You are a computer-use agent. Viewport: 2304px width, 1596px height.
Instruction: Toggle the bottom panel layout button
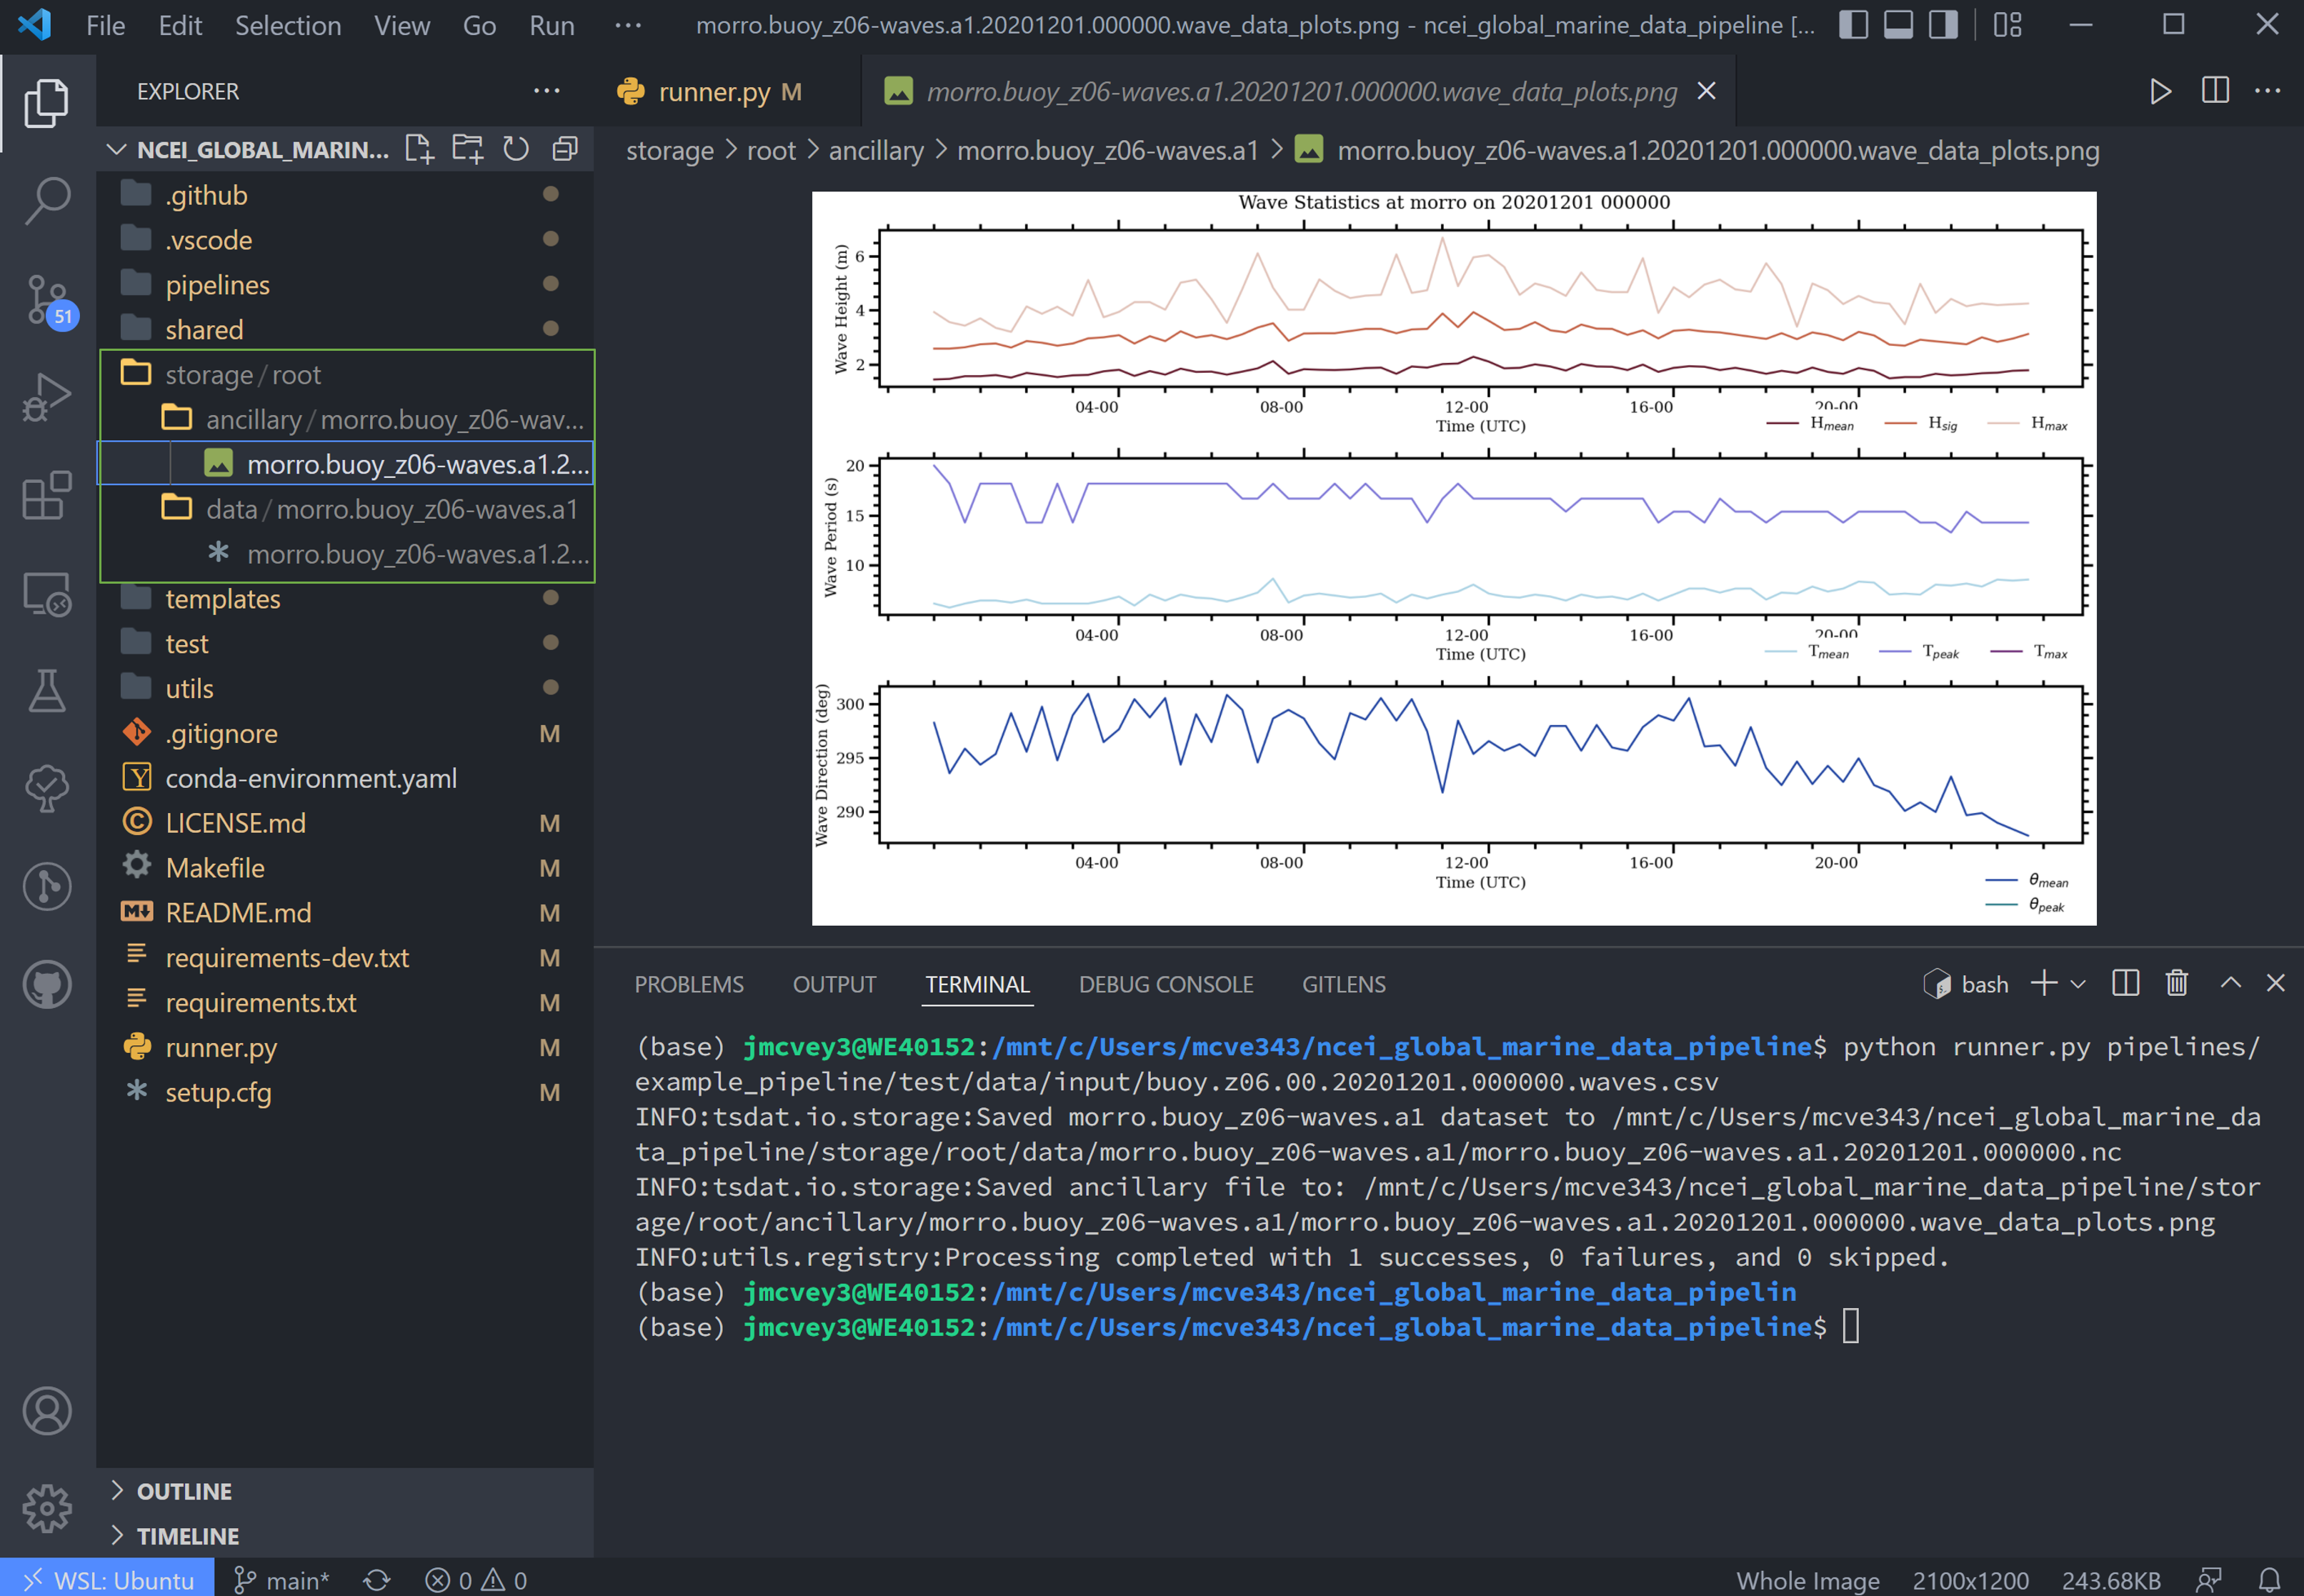pyautogui.click(x=1897, y=24)
